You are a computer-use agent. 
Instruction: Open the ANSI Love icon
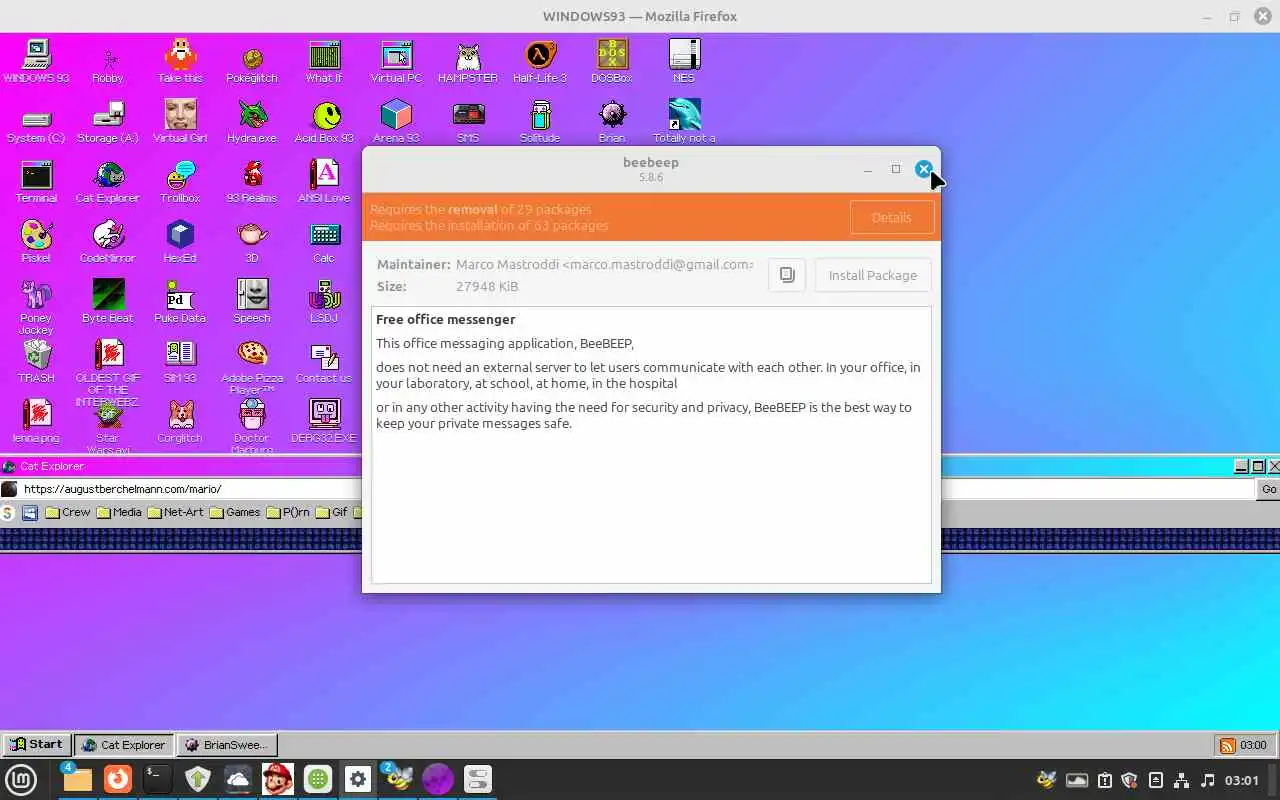pyautogui.click(x=324, y=181)
